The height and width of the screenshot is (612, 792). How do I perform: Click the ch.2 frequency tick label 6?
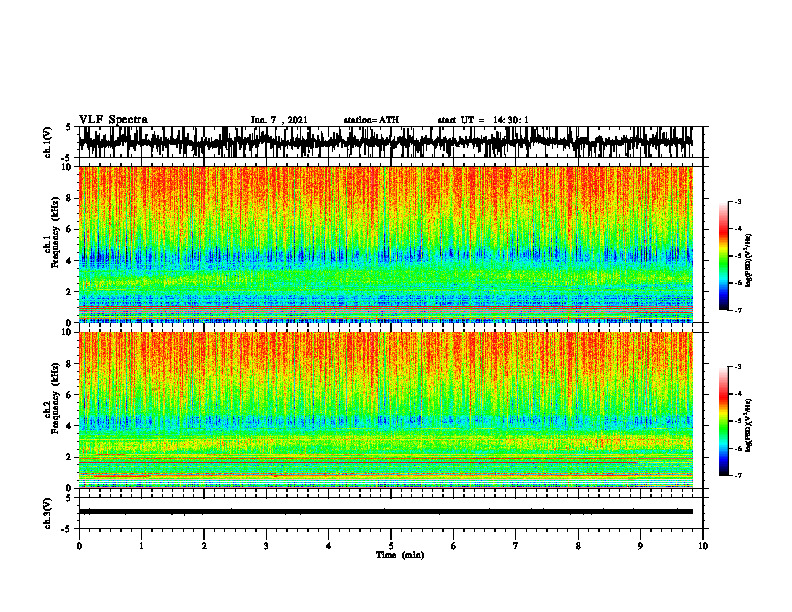point(70,395)
